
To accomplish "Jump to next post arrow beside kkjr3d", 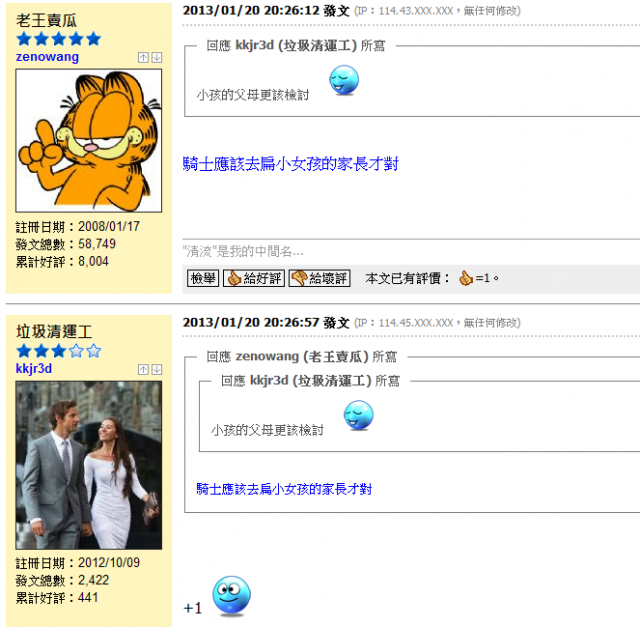I will point(157,369).
